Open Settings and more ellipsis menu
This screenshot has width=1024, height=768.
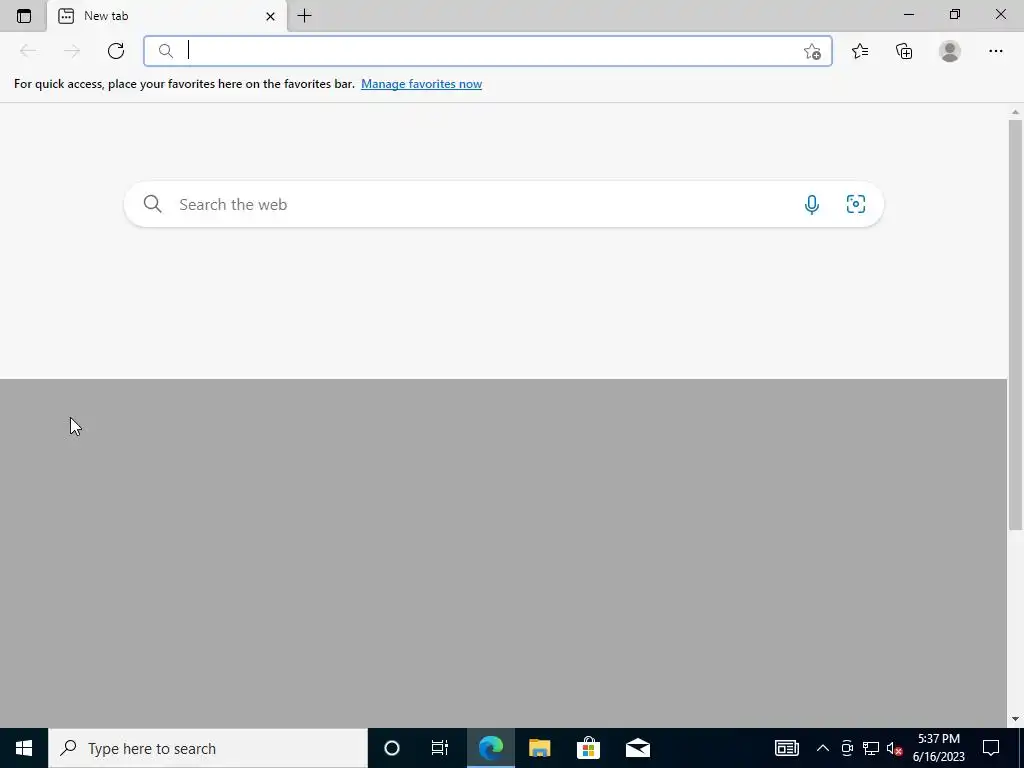coord(995,51)
